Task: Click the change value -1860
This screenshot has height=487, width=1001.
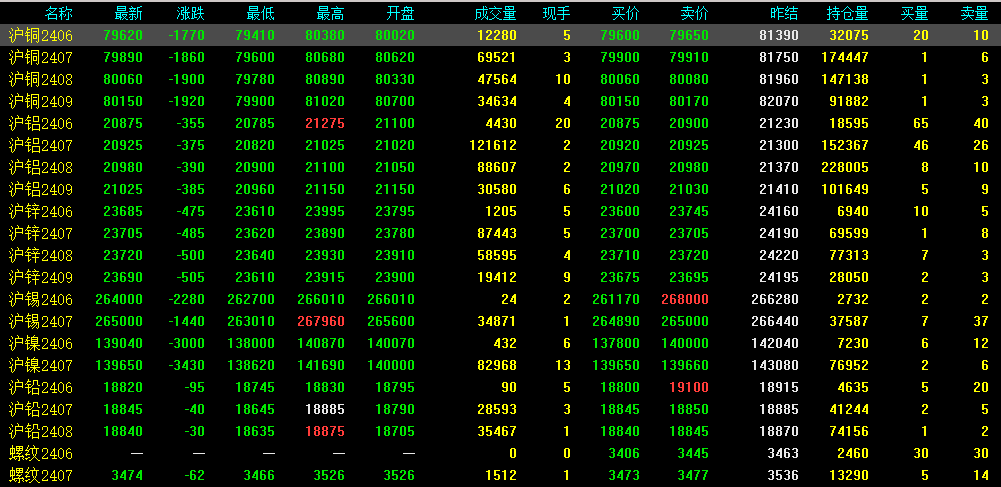Action: (186, 57)
